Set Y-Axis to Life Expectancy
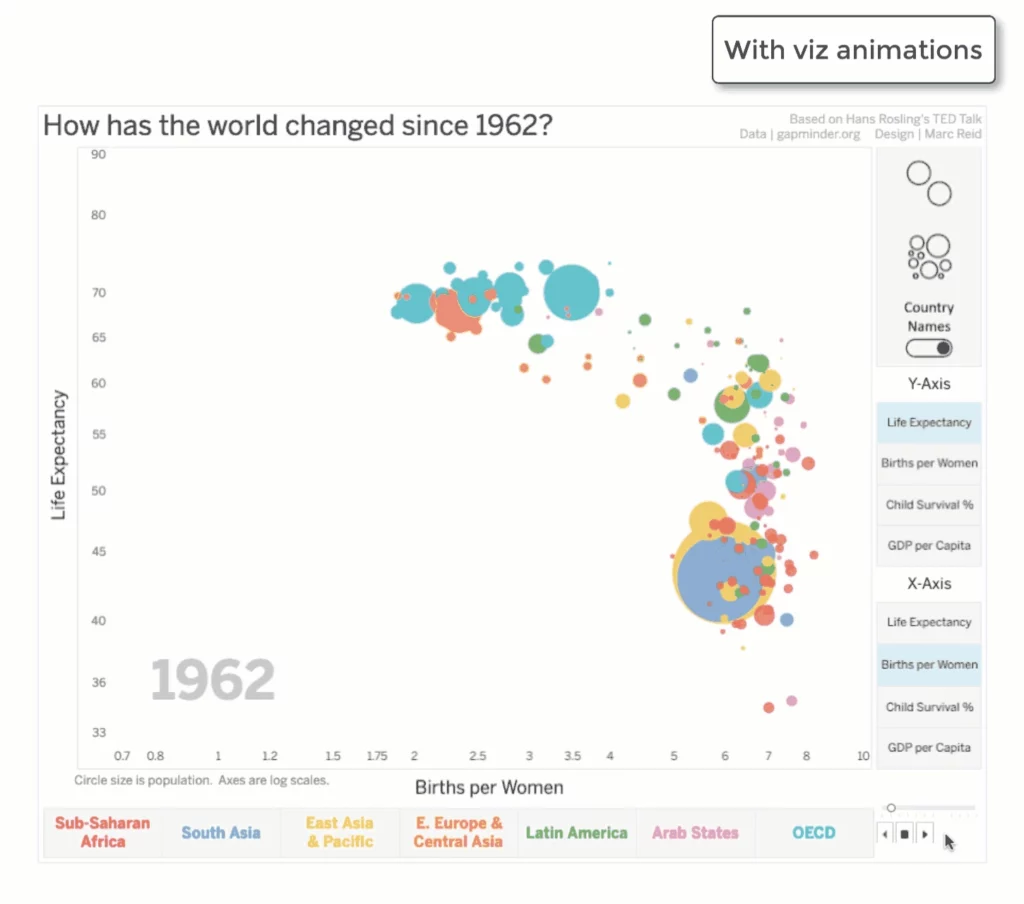Screen dimensions: 1024x904 click(929, 423)
